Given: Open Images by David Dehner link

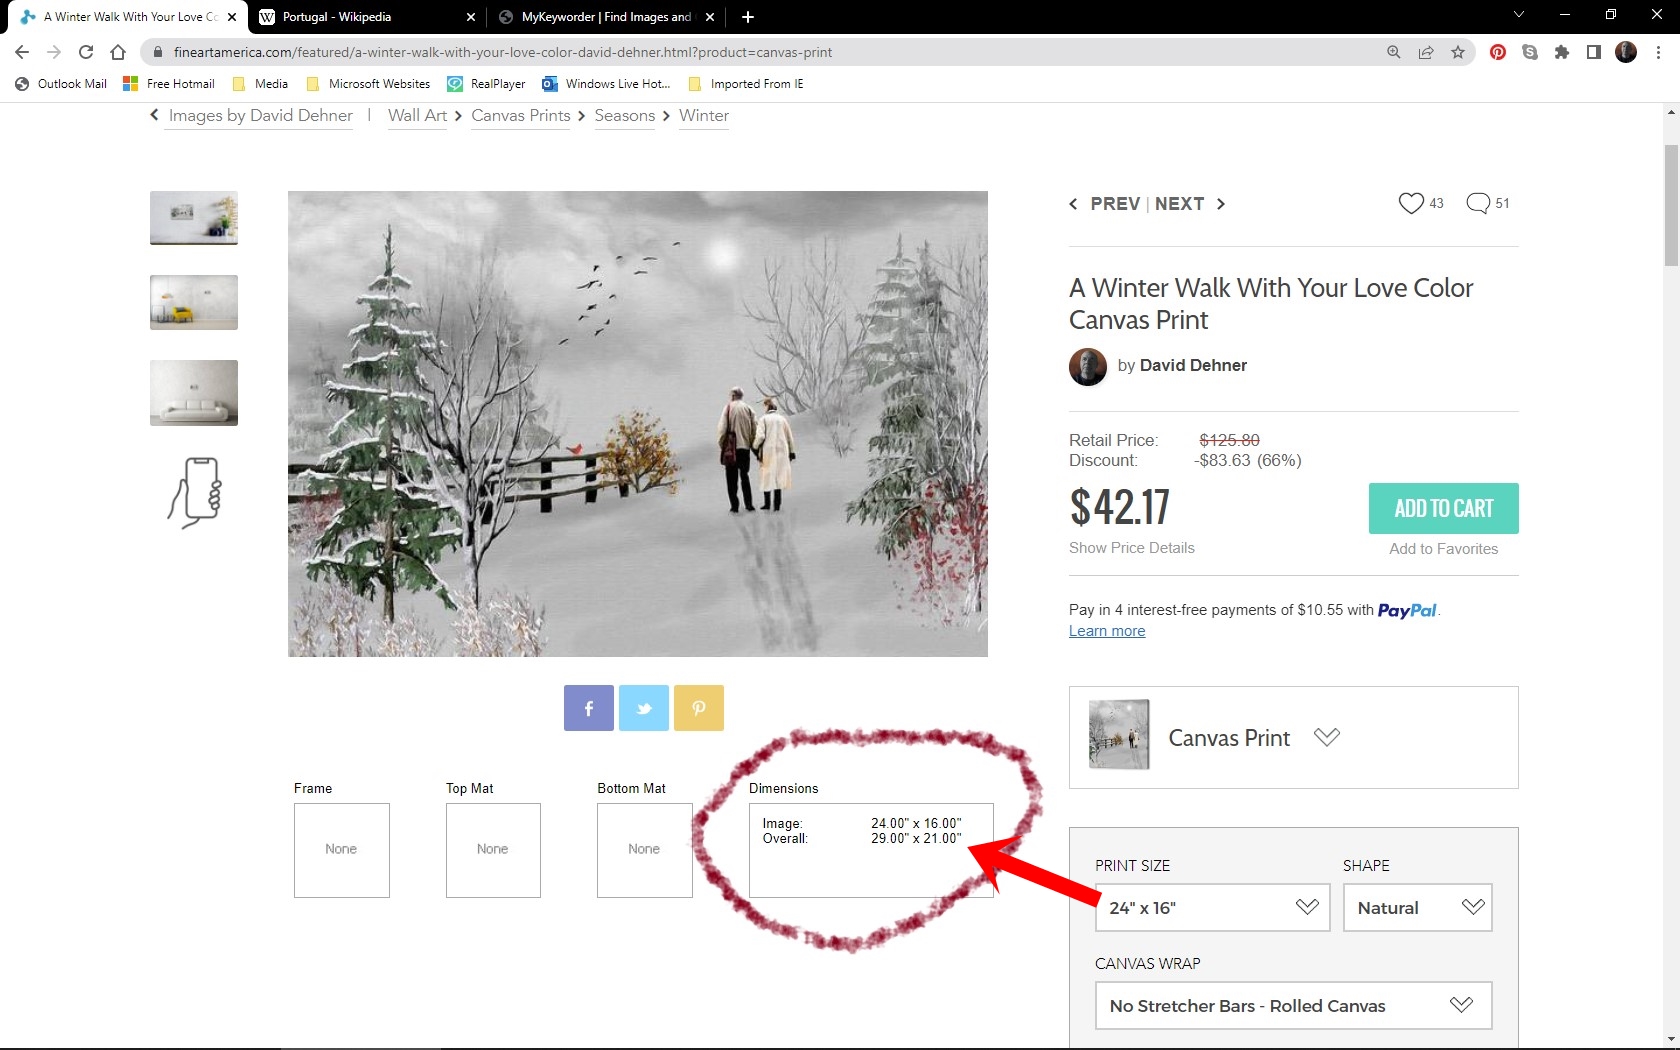Looking at the screenshot, I should pos(260,116).
